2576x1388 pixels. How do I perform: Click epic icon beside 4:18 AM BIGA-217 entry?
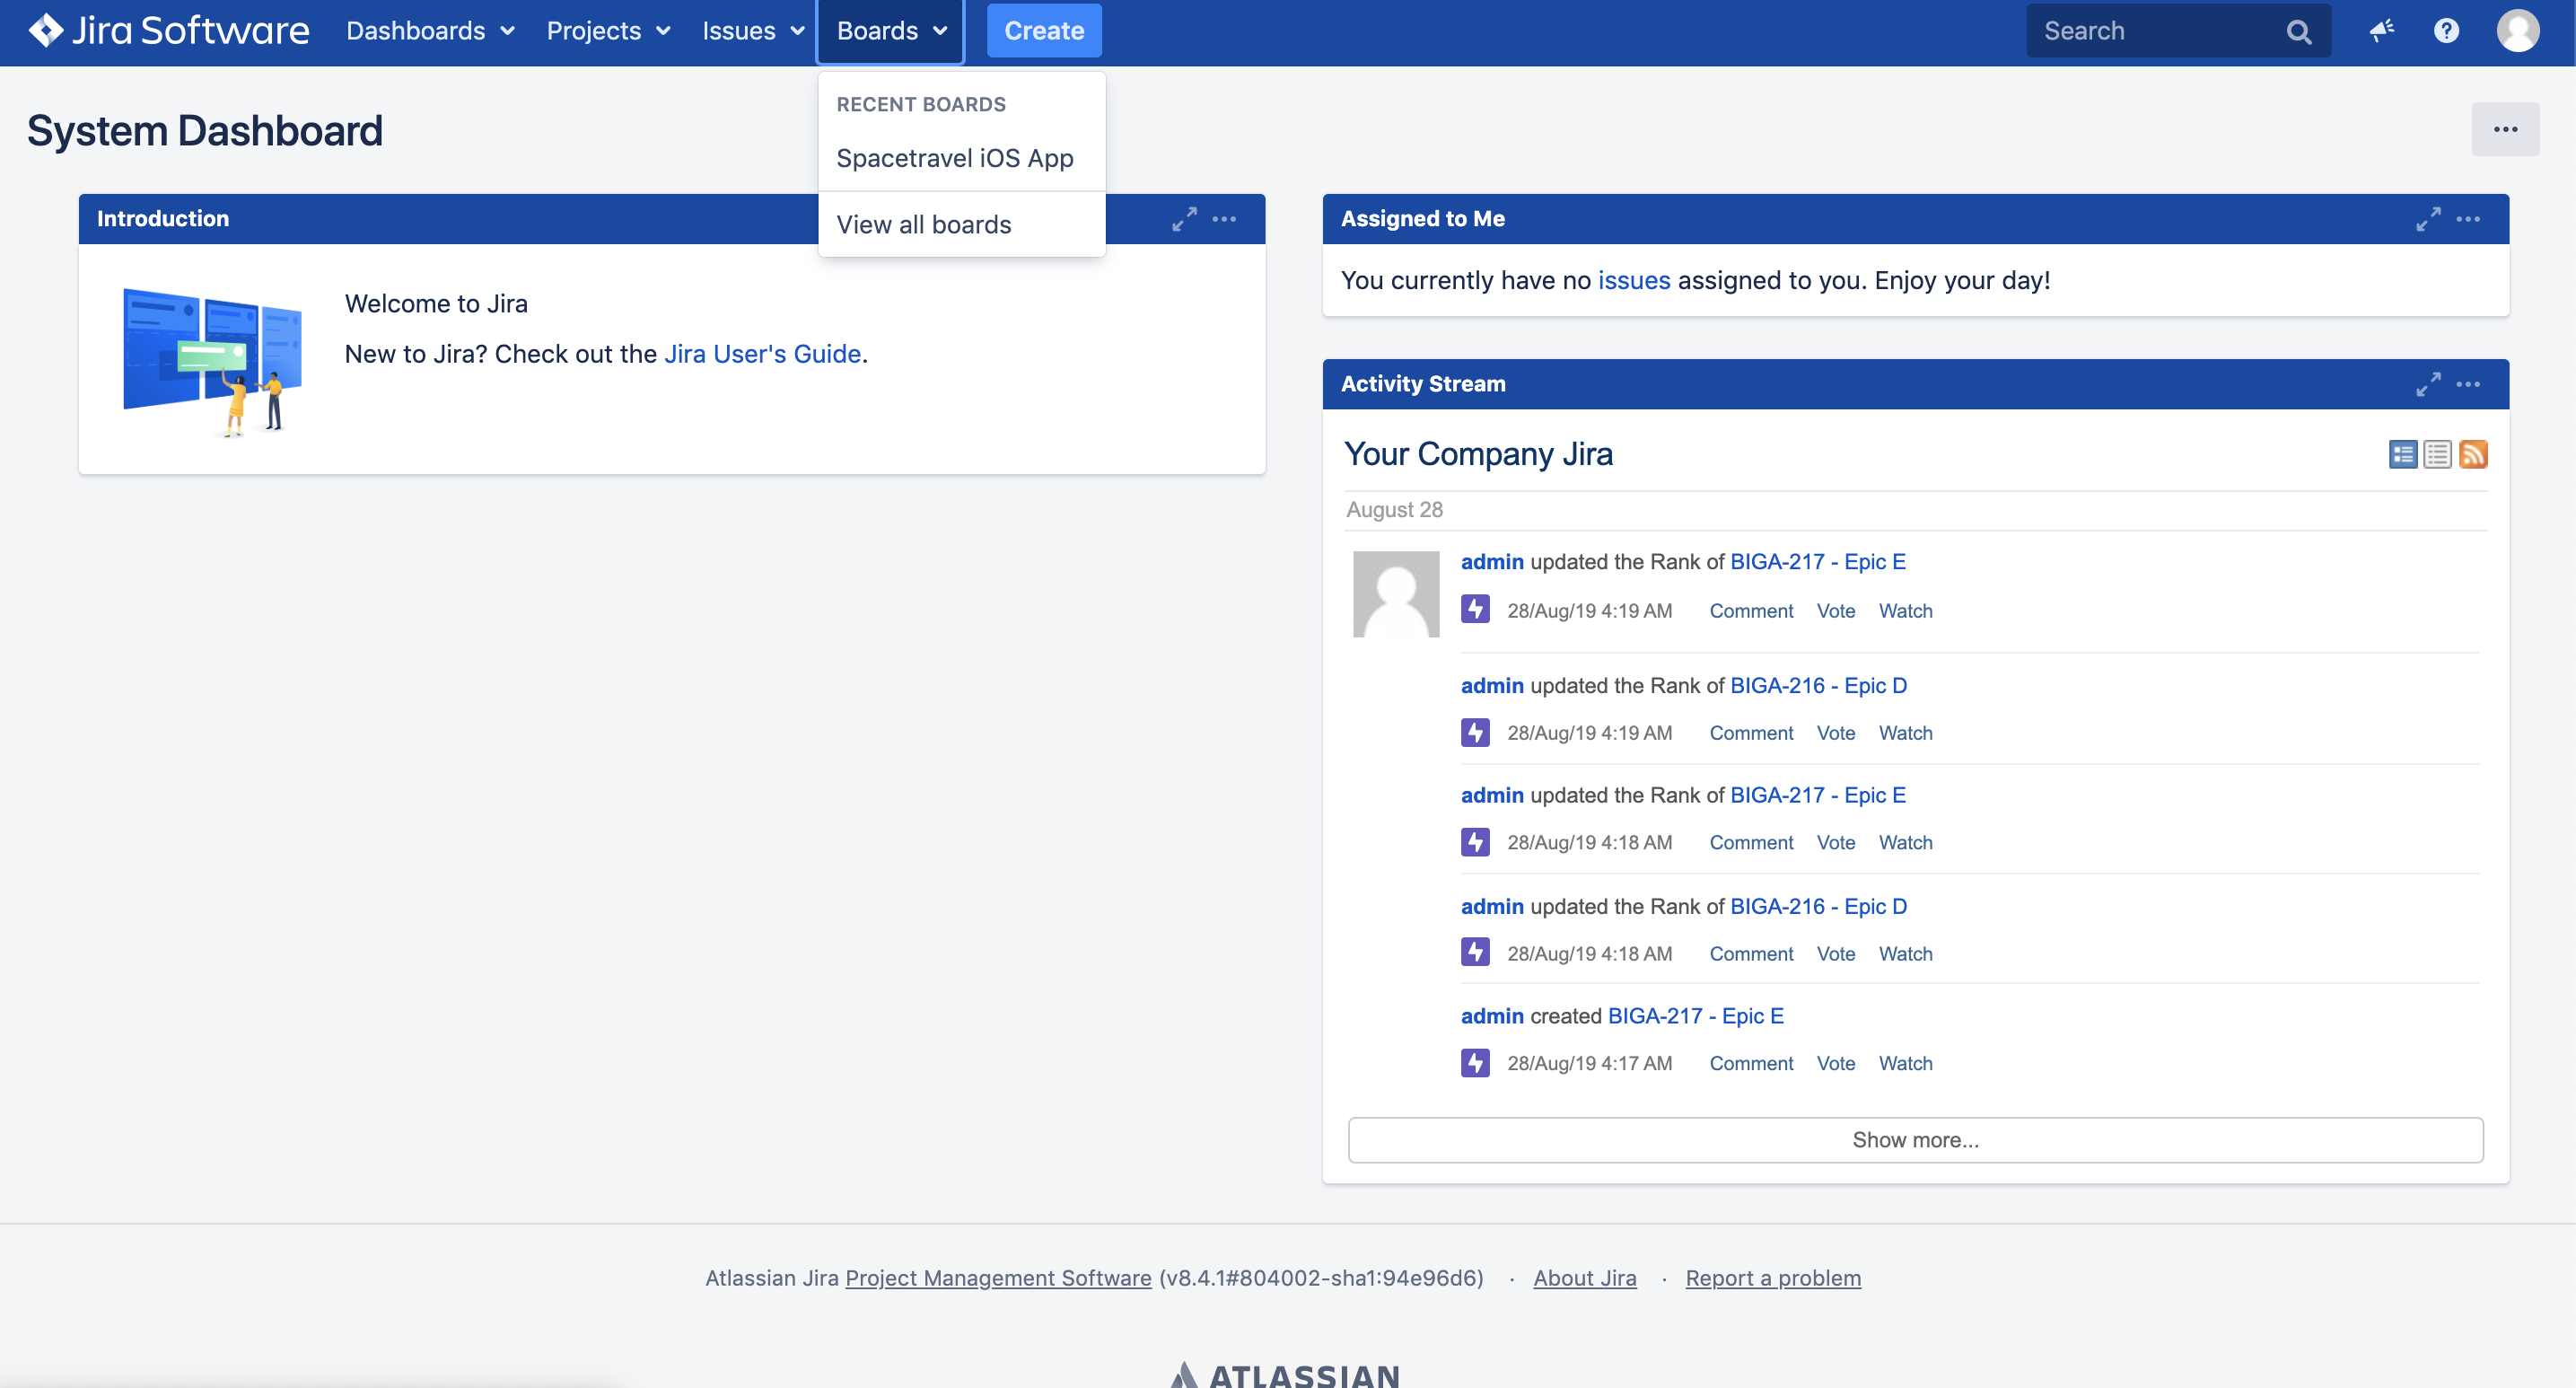1475,842
